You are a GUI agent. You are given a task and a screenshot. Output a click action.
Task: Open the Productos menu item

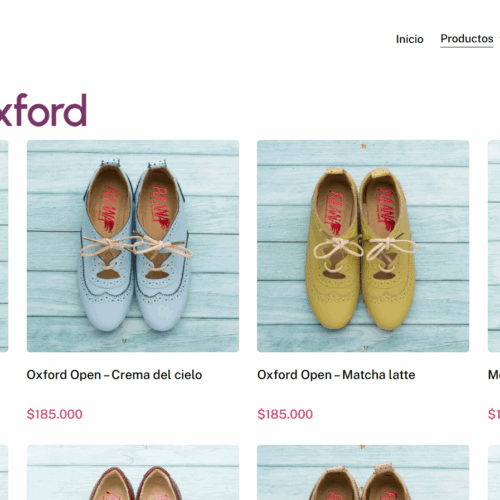pos(467,39)
